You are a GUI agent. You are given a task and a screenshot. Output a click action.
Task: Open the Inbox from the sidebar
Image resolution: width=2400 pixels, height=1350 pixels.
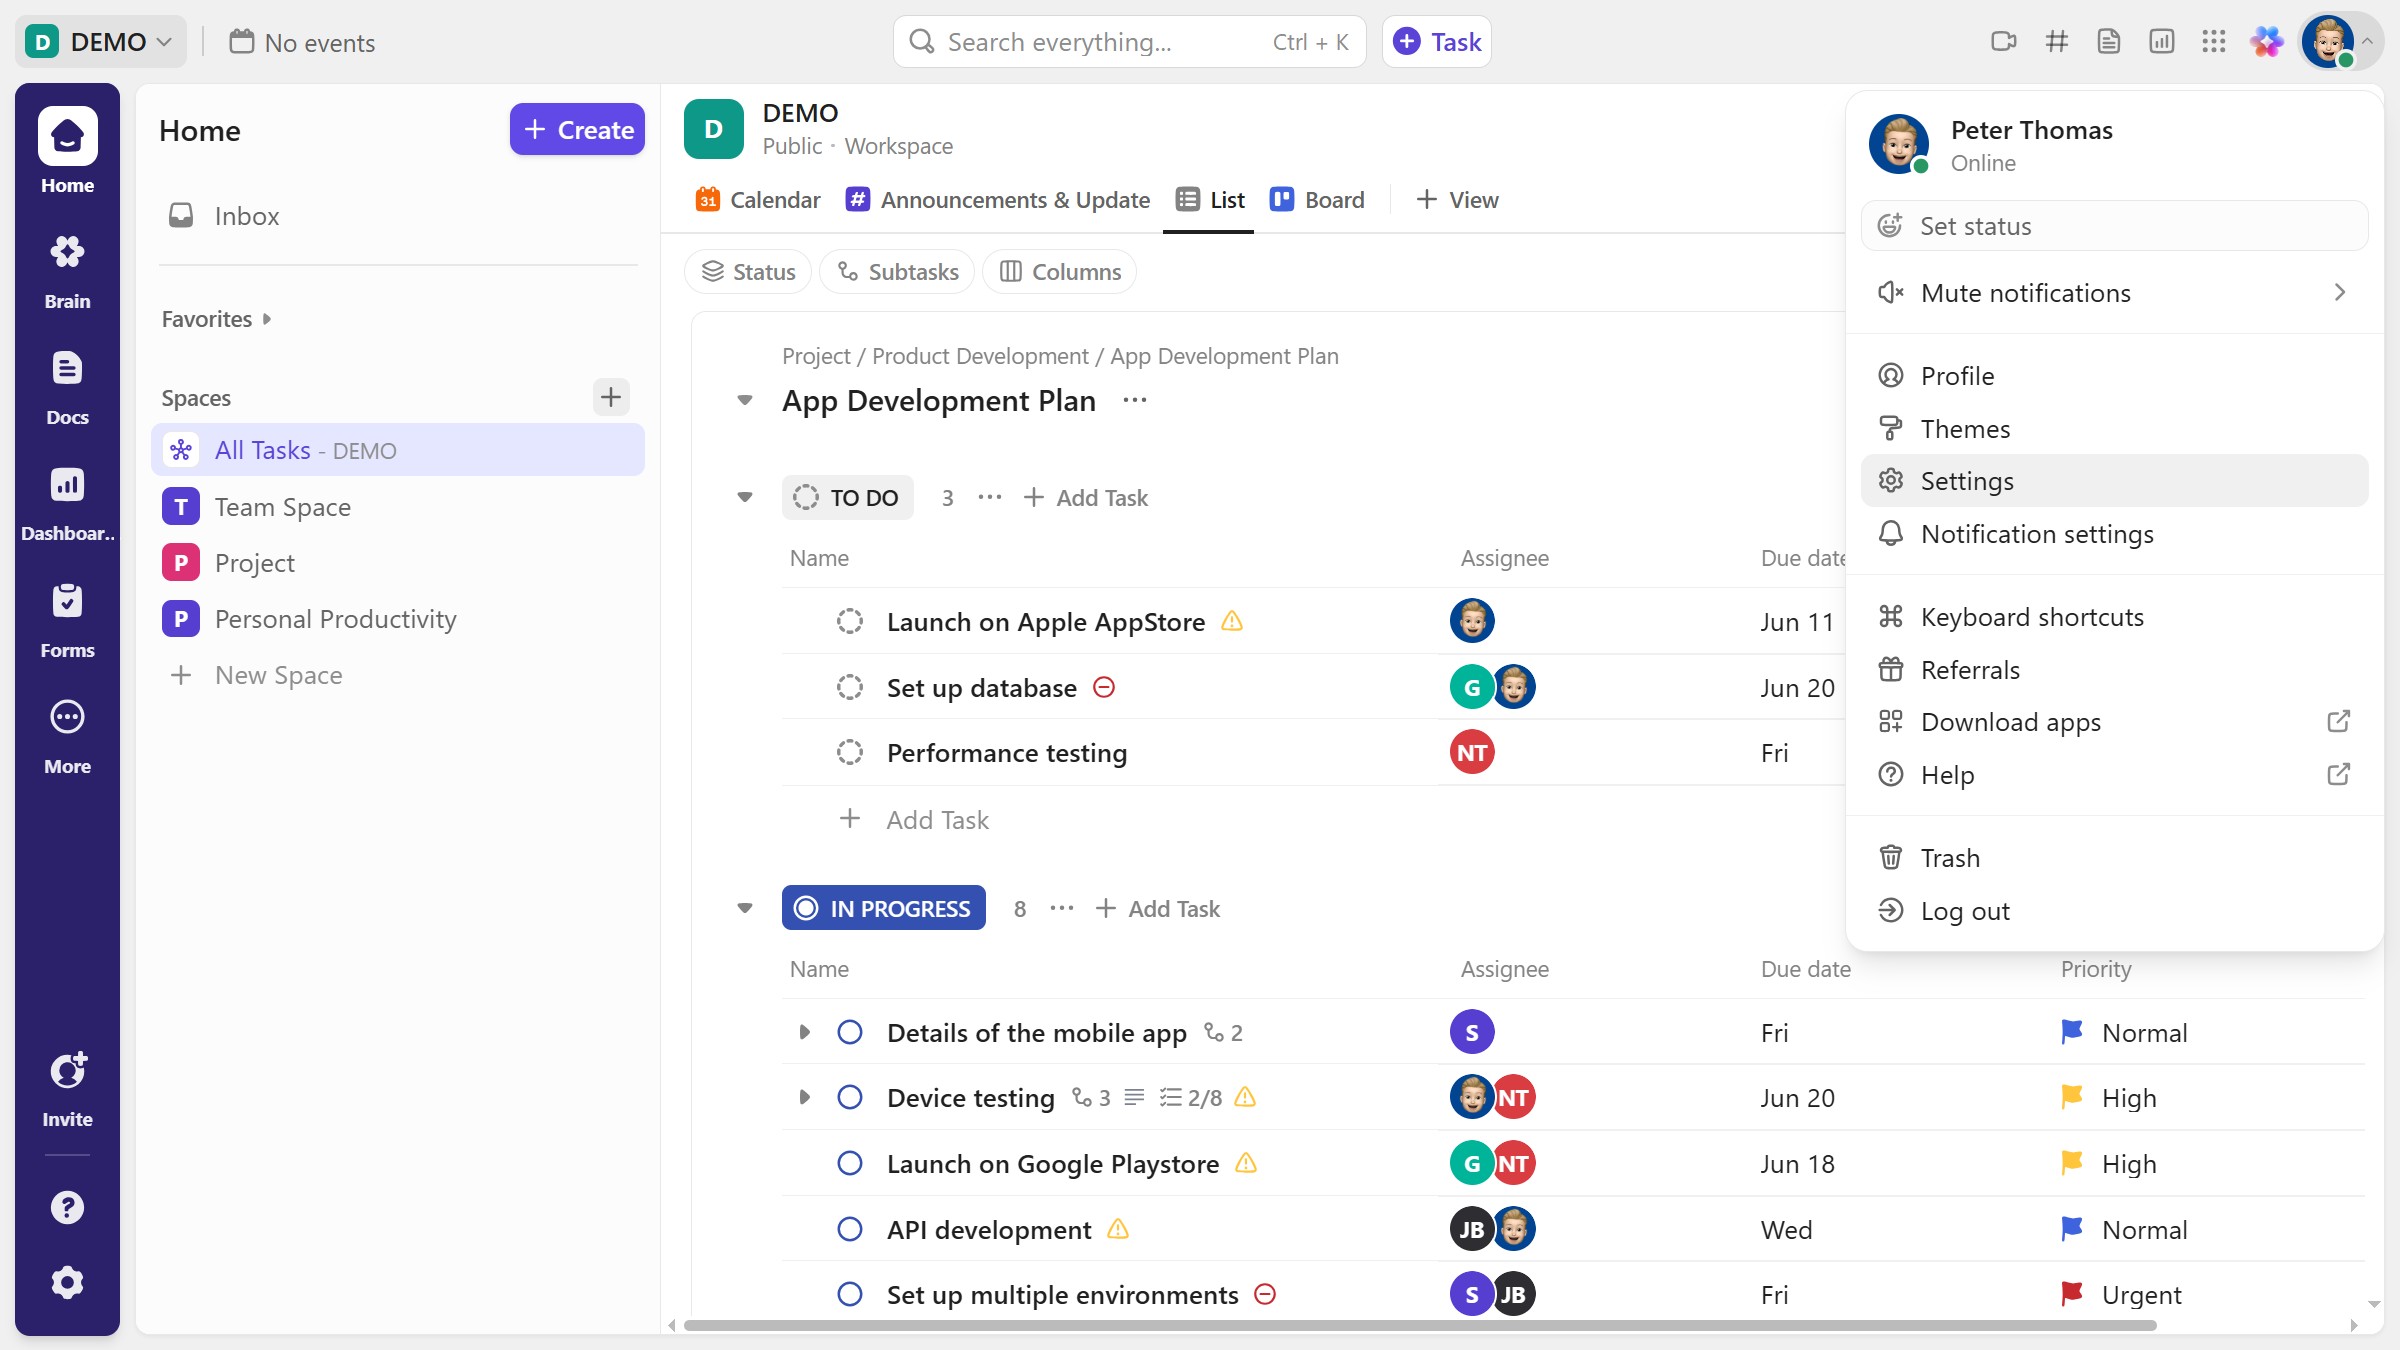click(x=246, y=216)
